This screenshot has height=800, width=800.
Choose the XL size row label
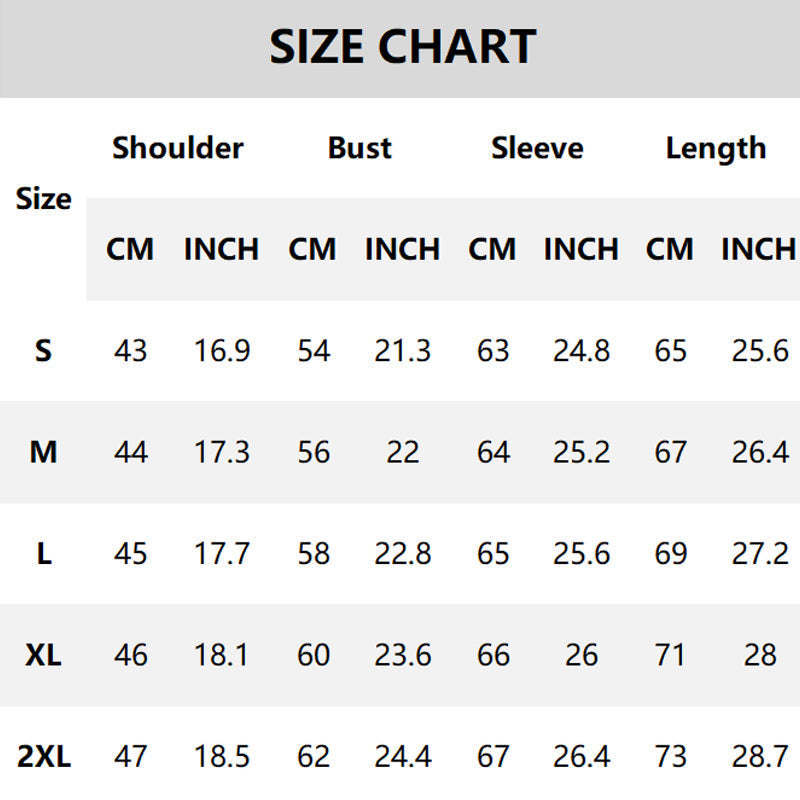43,655
